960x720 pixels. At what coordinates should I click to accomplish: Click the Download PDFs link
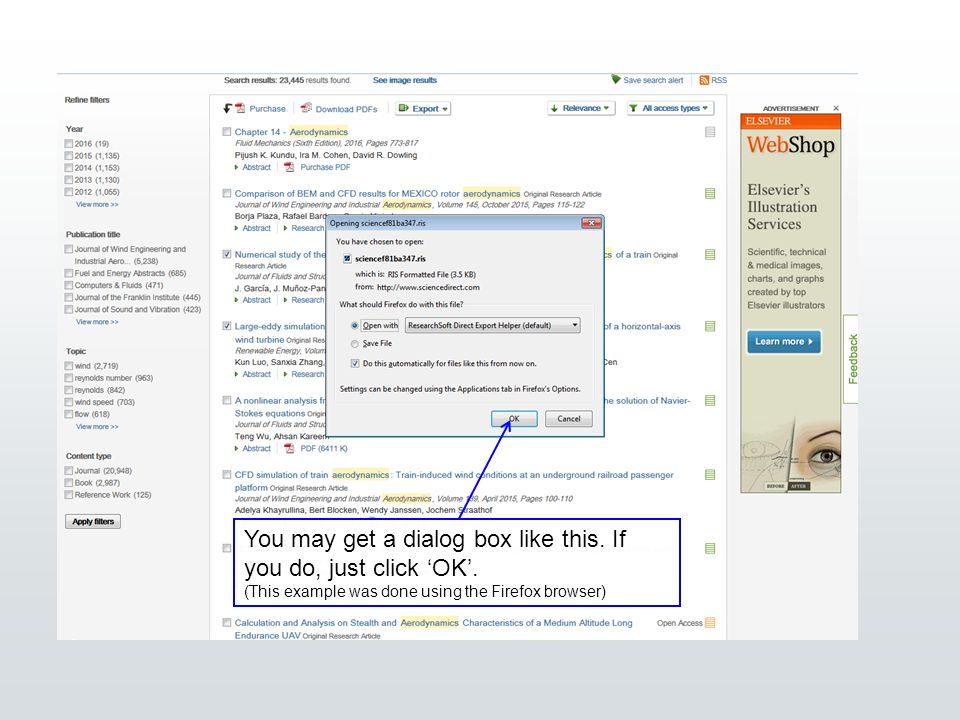pyautogui.click(x=346, y=109)
